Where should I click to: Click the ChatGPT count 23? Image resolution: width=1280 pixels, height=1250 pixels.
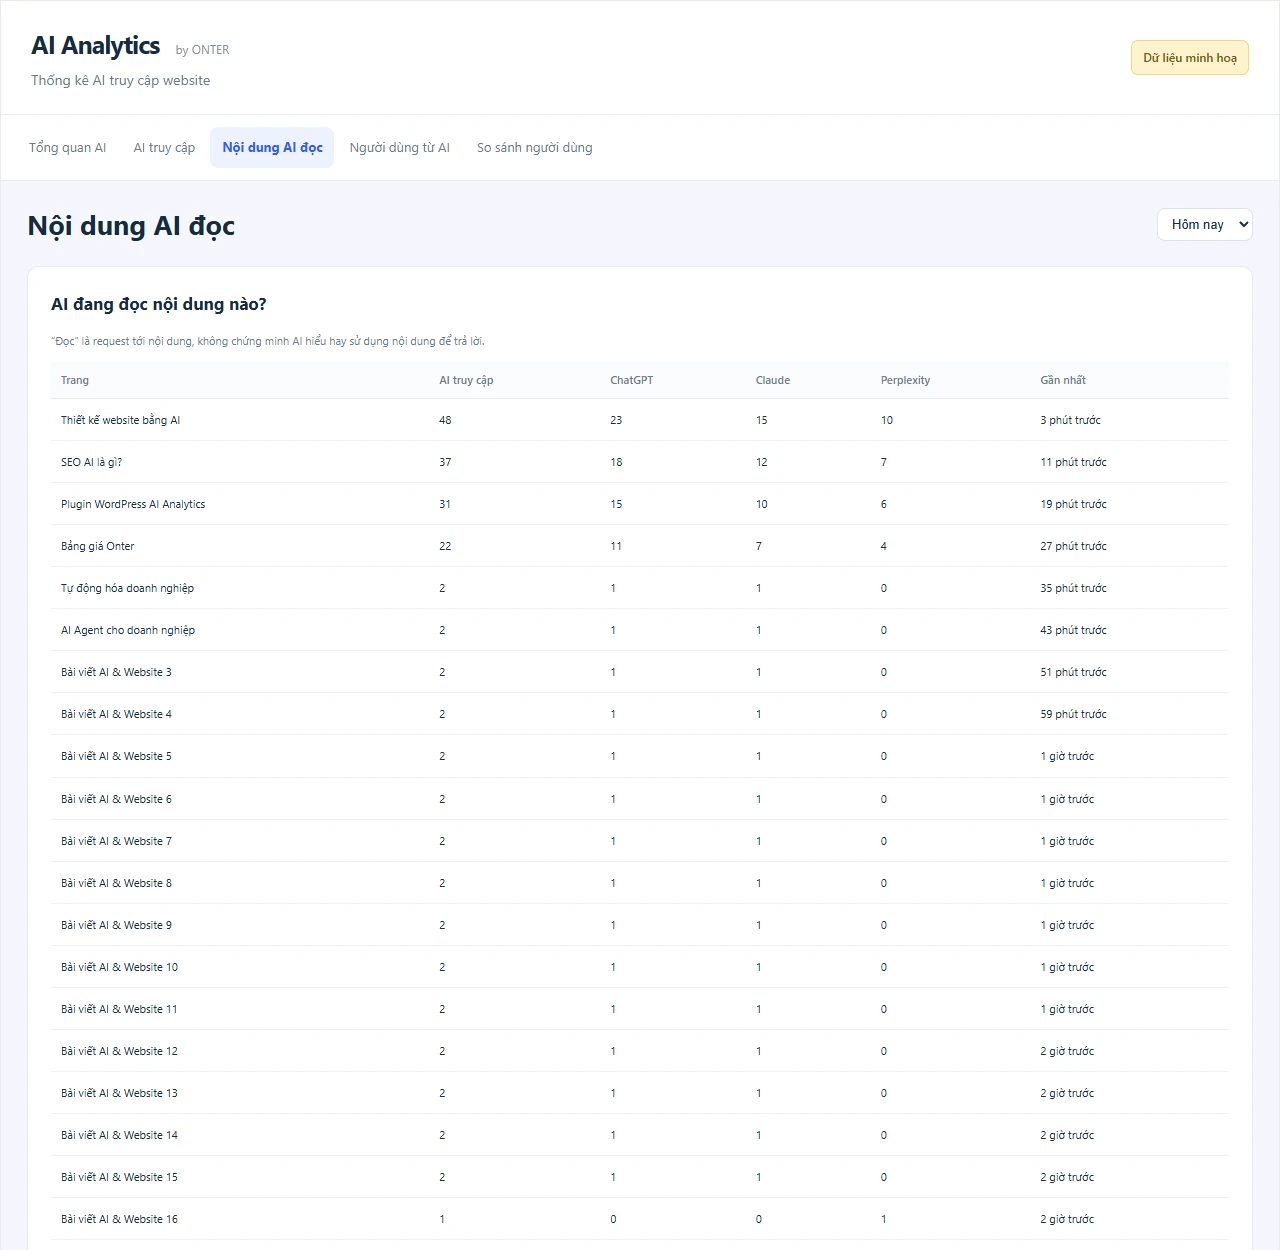[x=616, y=420]
